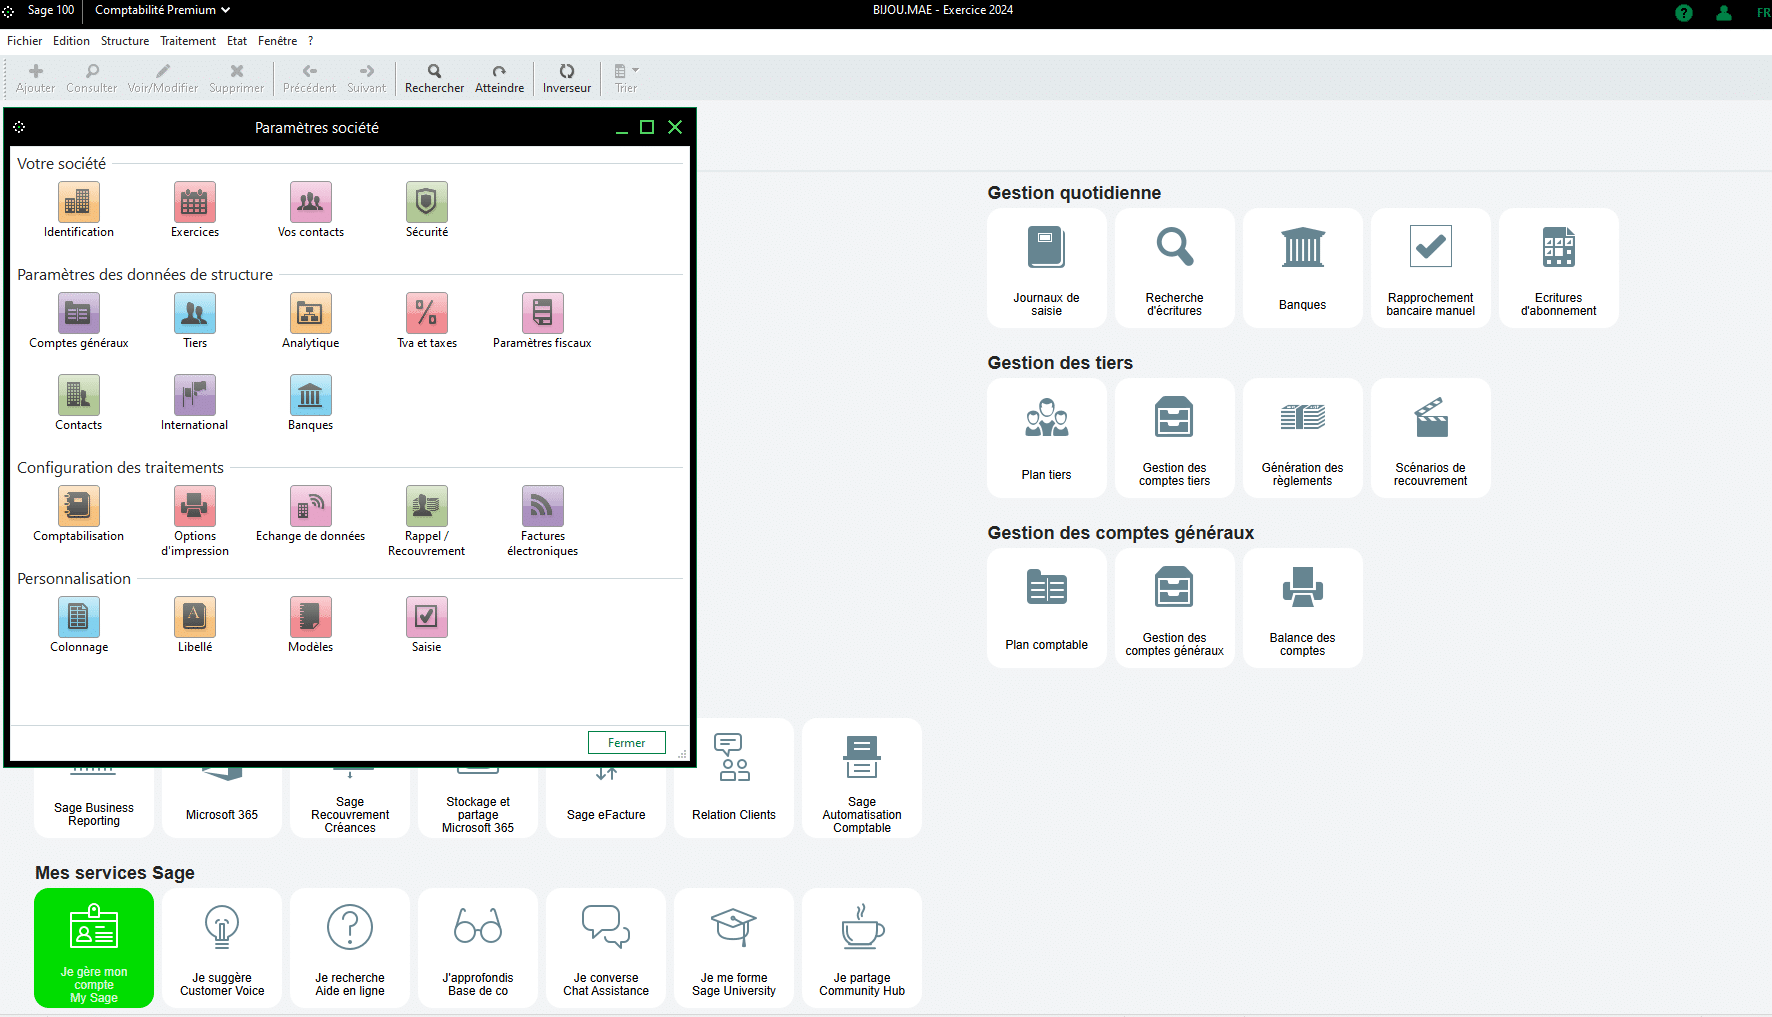Open Recherche d'écritures tile
The height and width of the screenshot is (1017, 1772).
1175,268
